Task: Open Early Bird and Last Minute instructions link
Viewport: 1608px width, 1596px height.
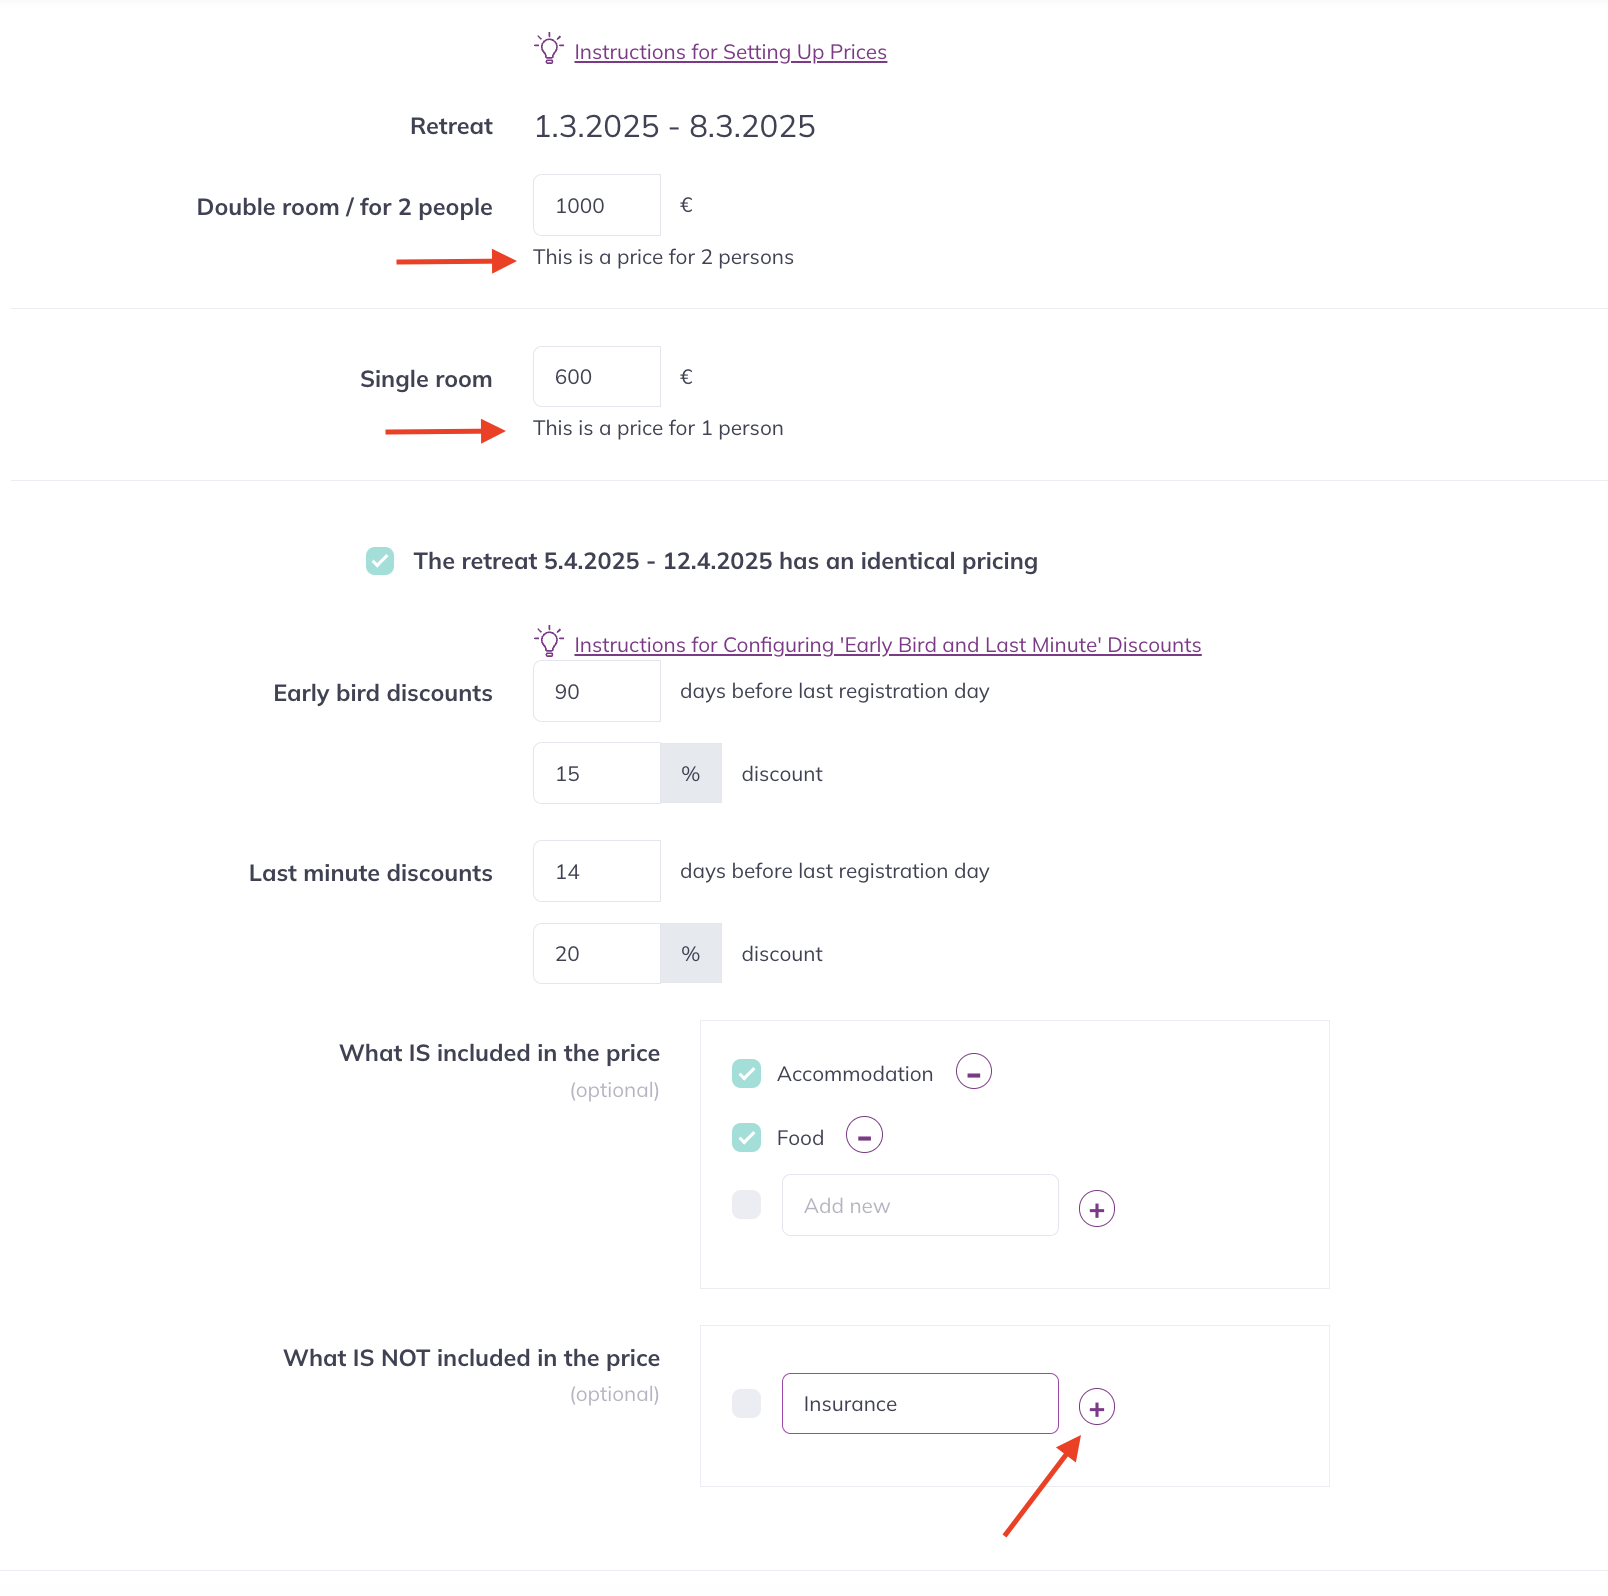Action: point(888,645)
